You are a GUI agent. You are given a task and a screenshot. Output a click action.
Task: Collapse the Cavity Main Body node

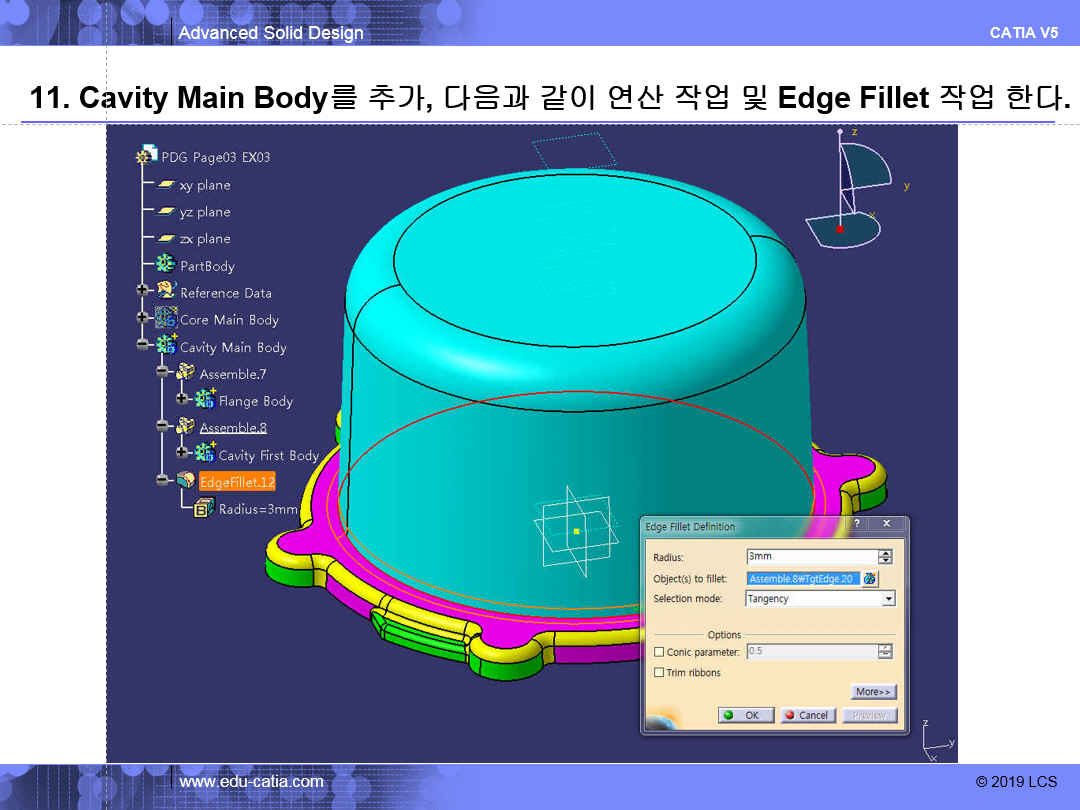(x=142, y=346)
